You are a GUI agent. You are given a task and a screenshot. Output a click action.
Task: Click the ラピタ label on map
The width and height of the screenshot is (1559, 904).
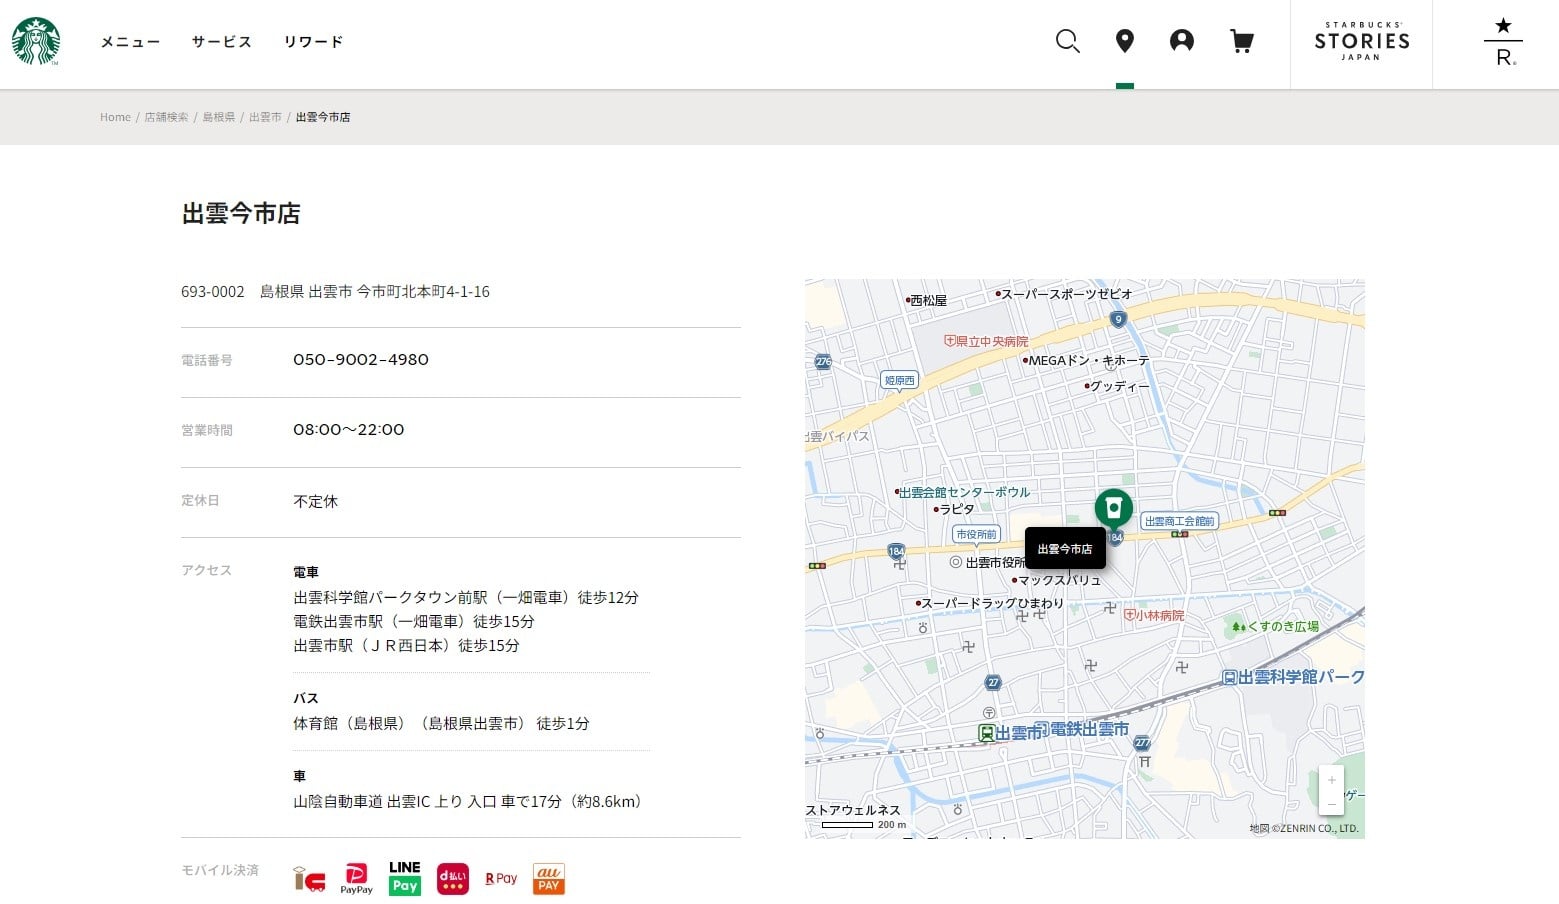pyautogui.click(x=955, y=509)
